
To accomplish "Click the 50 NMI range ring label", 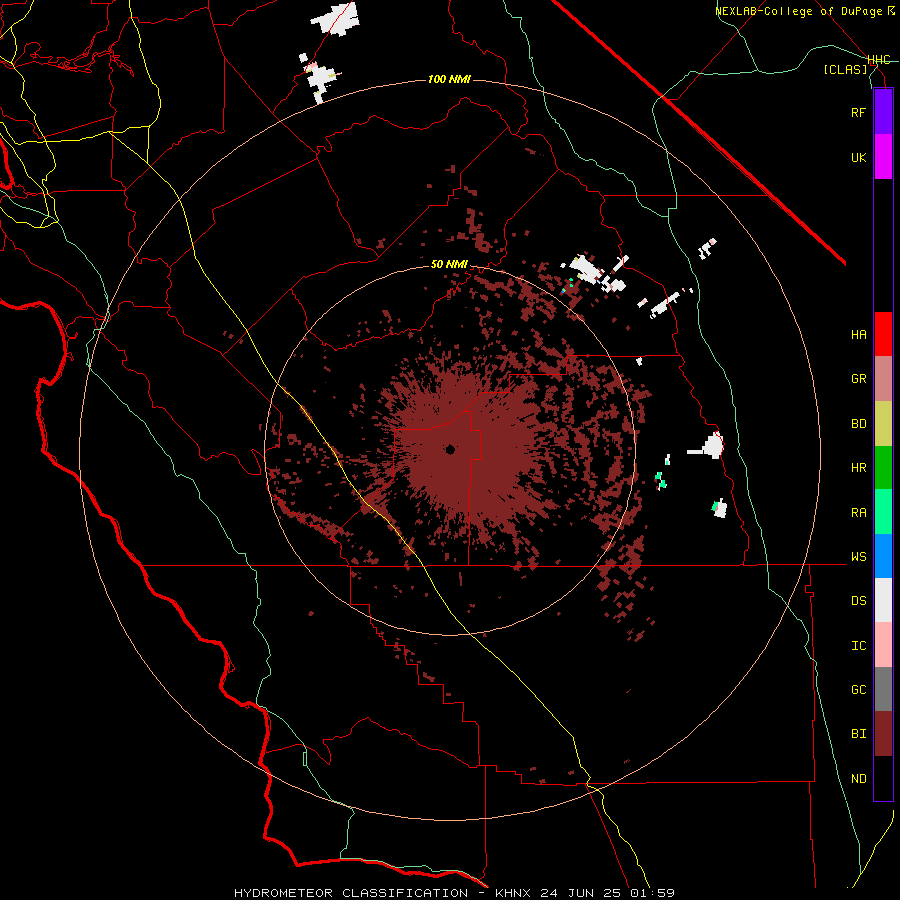I will coord(449,264).
